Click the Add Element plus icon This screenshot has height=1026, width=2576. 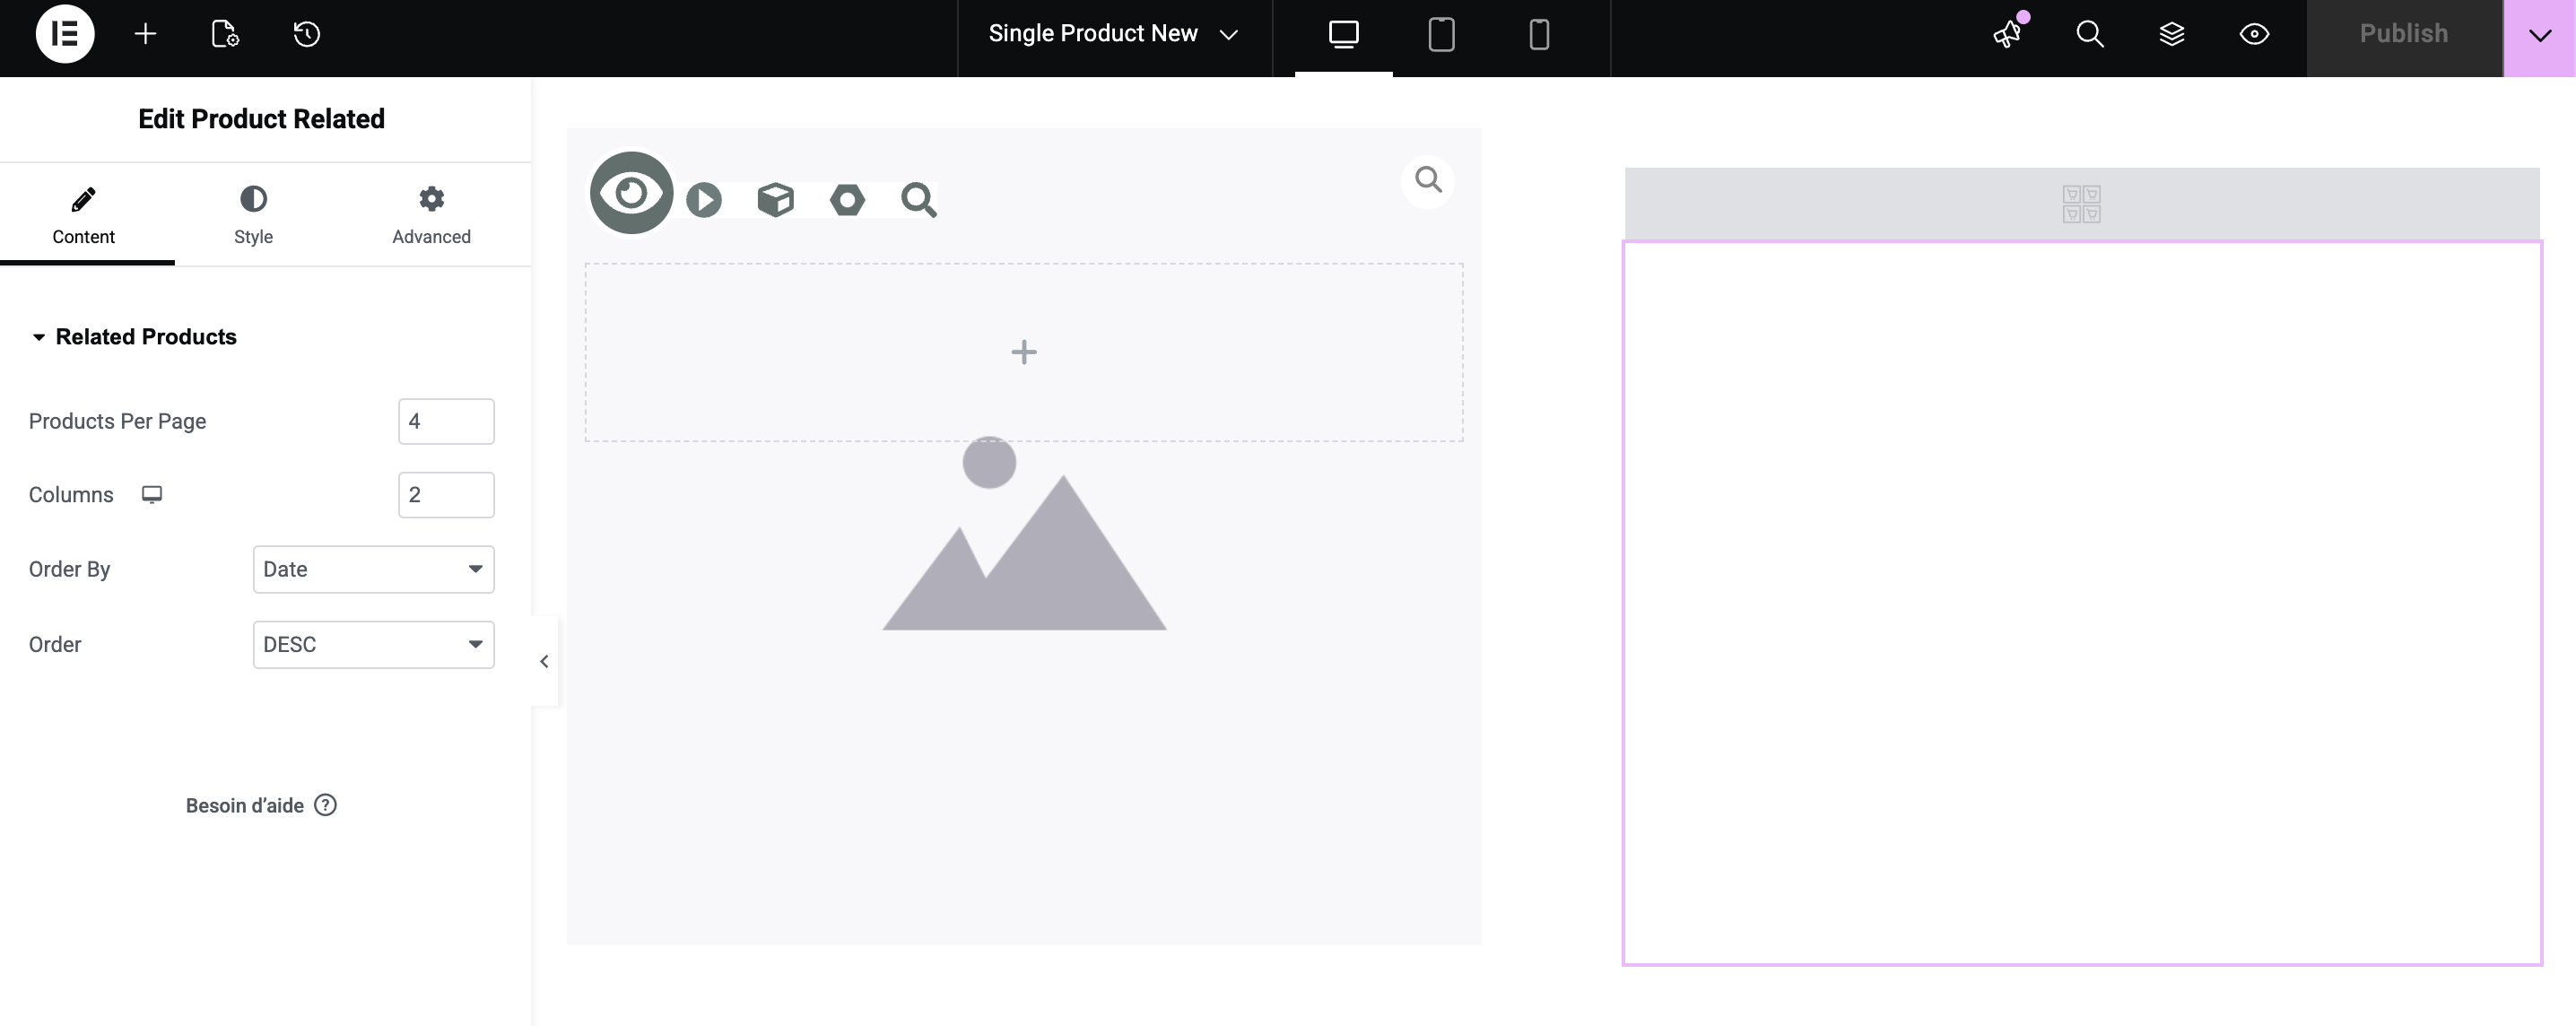click(x=145, y=34)
